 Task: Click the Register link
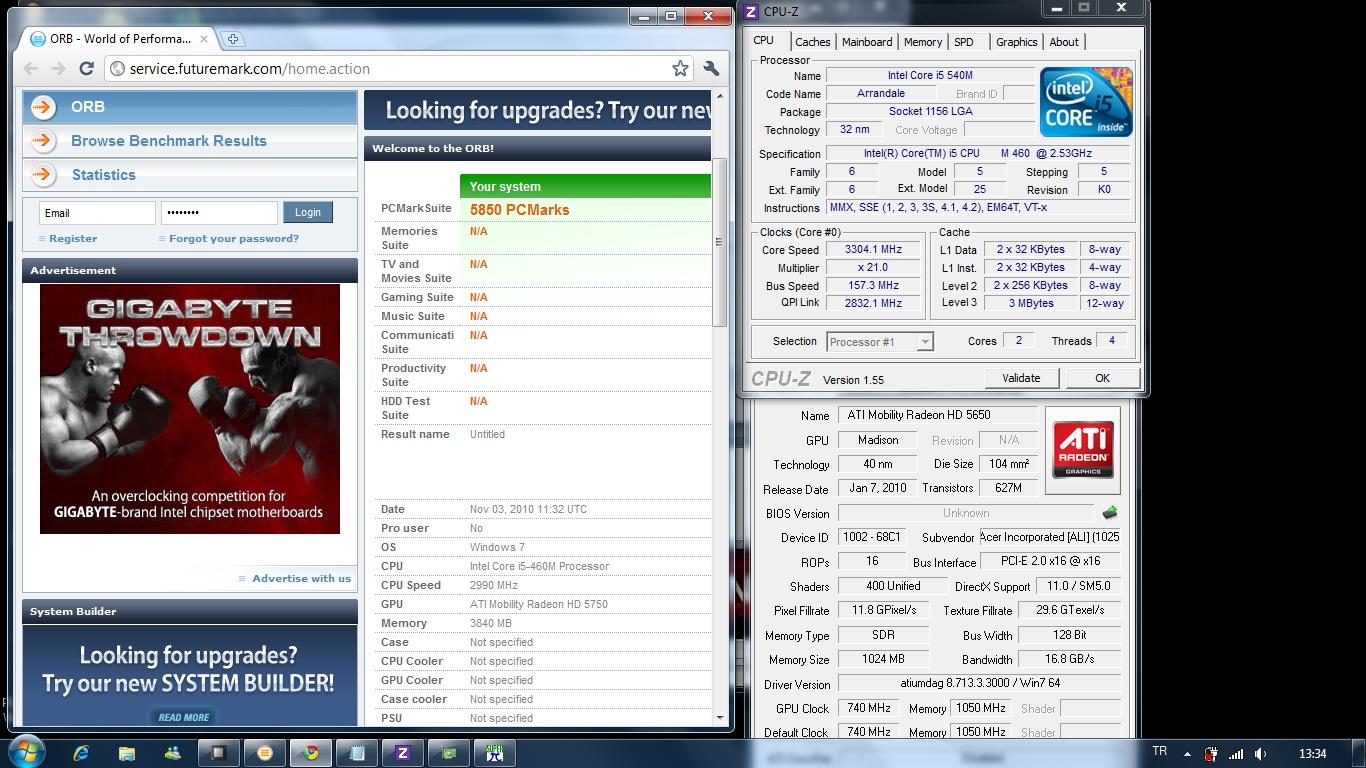point(73,239)
